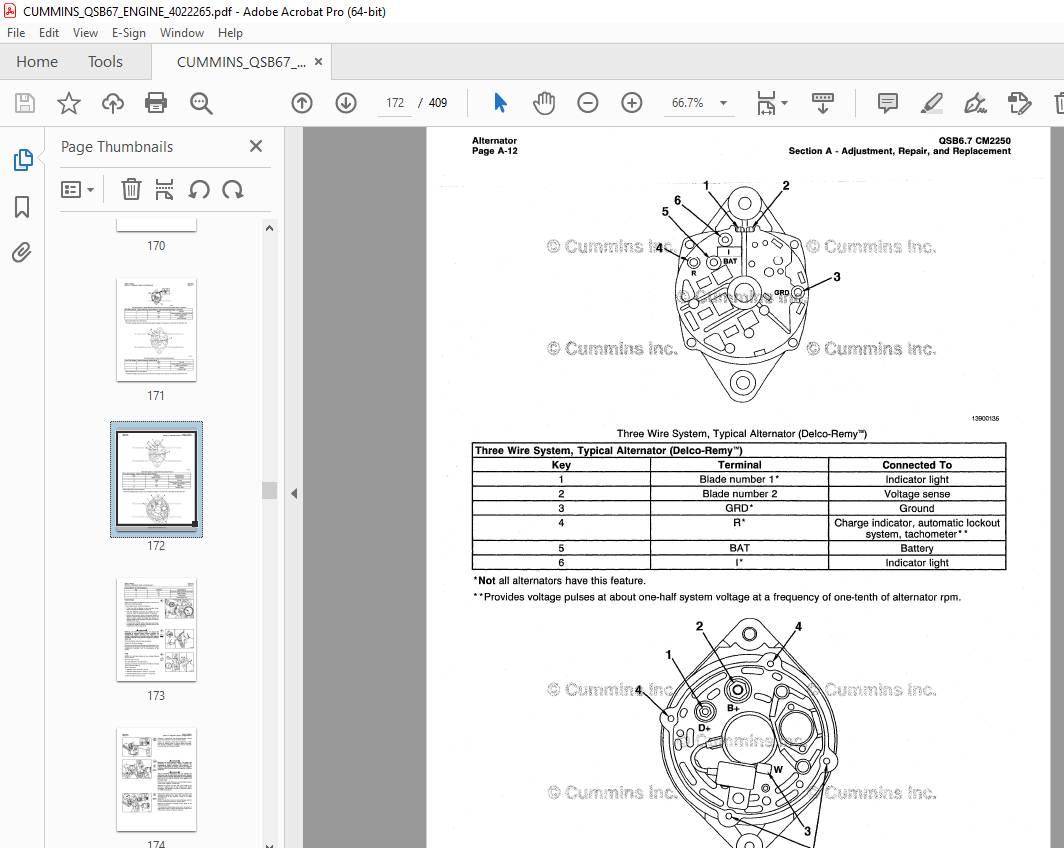1064x848 pixels.
Task: Open the Help menu
Action: [230, 33]
